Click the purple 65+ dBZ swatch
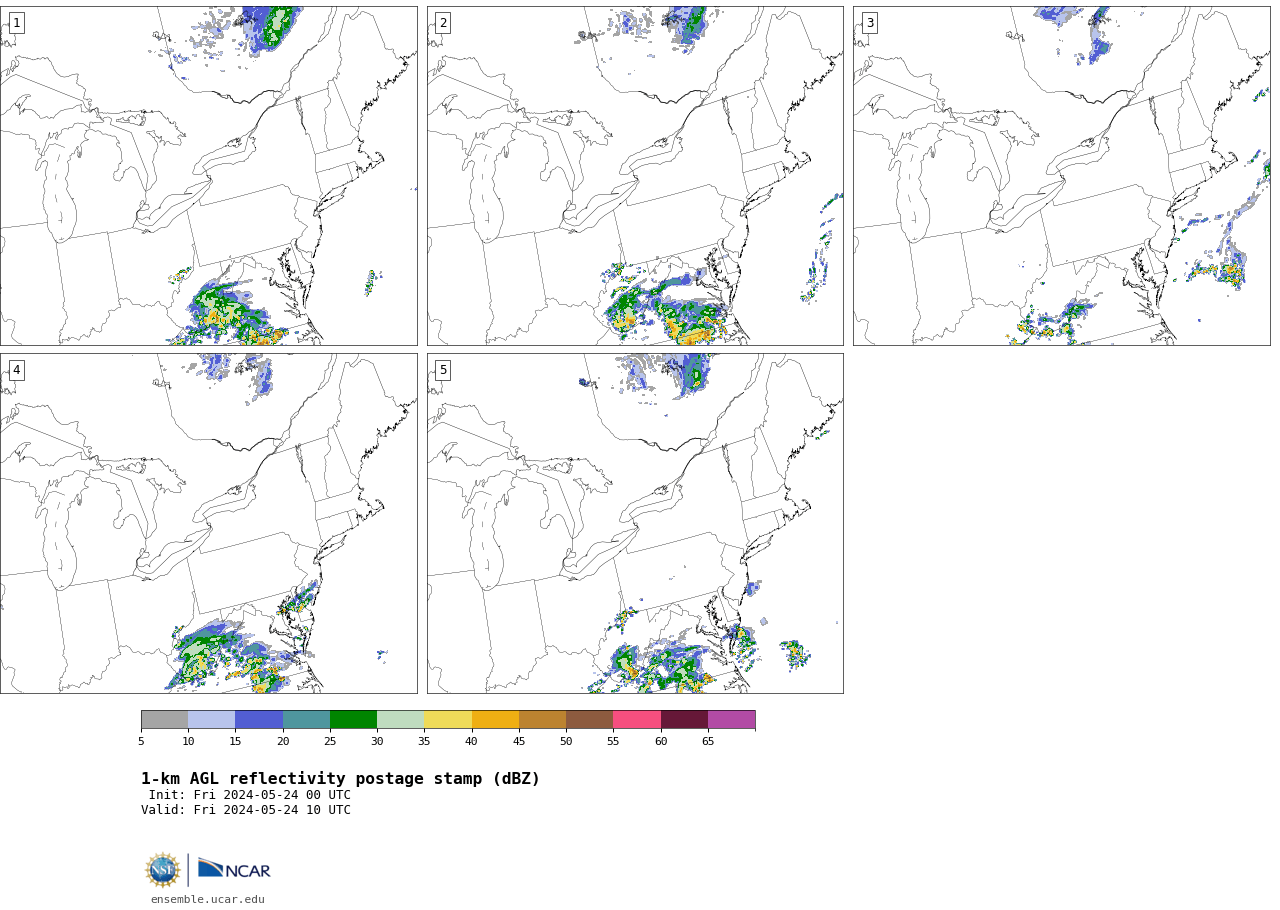Screen dimensions: 1280x910 pyautogui.click(x=731, y=720)
